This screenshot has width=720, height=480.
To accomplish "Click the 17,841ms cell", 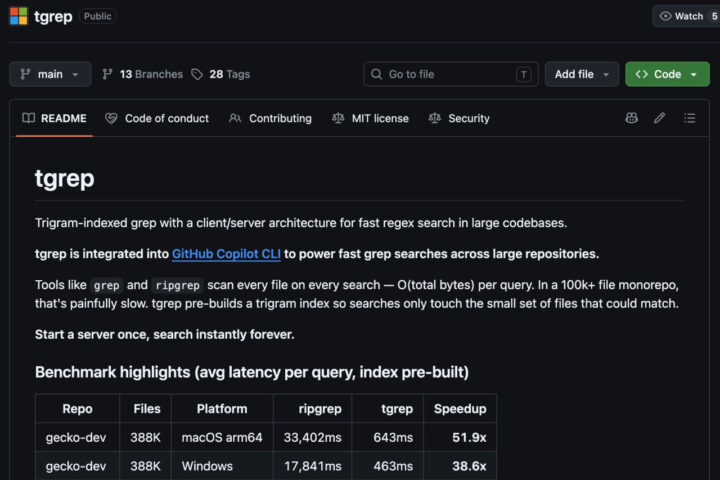I will (x=313, y=466).
